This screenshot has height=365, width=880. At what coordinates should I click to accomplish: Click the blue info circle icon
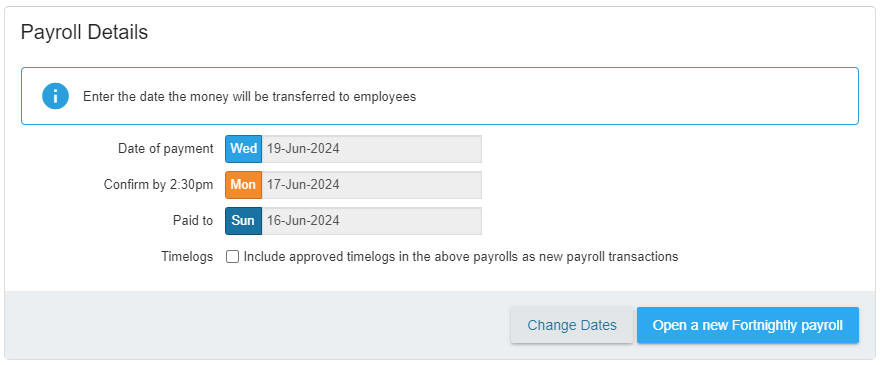tap(55, 96)
